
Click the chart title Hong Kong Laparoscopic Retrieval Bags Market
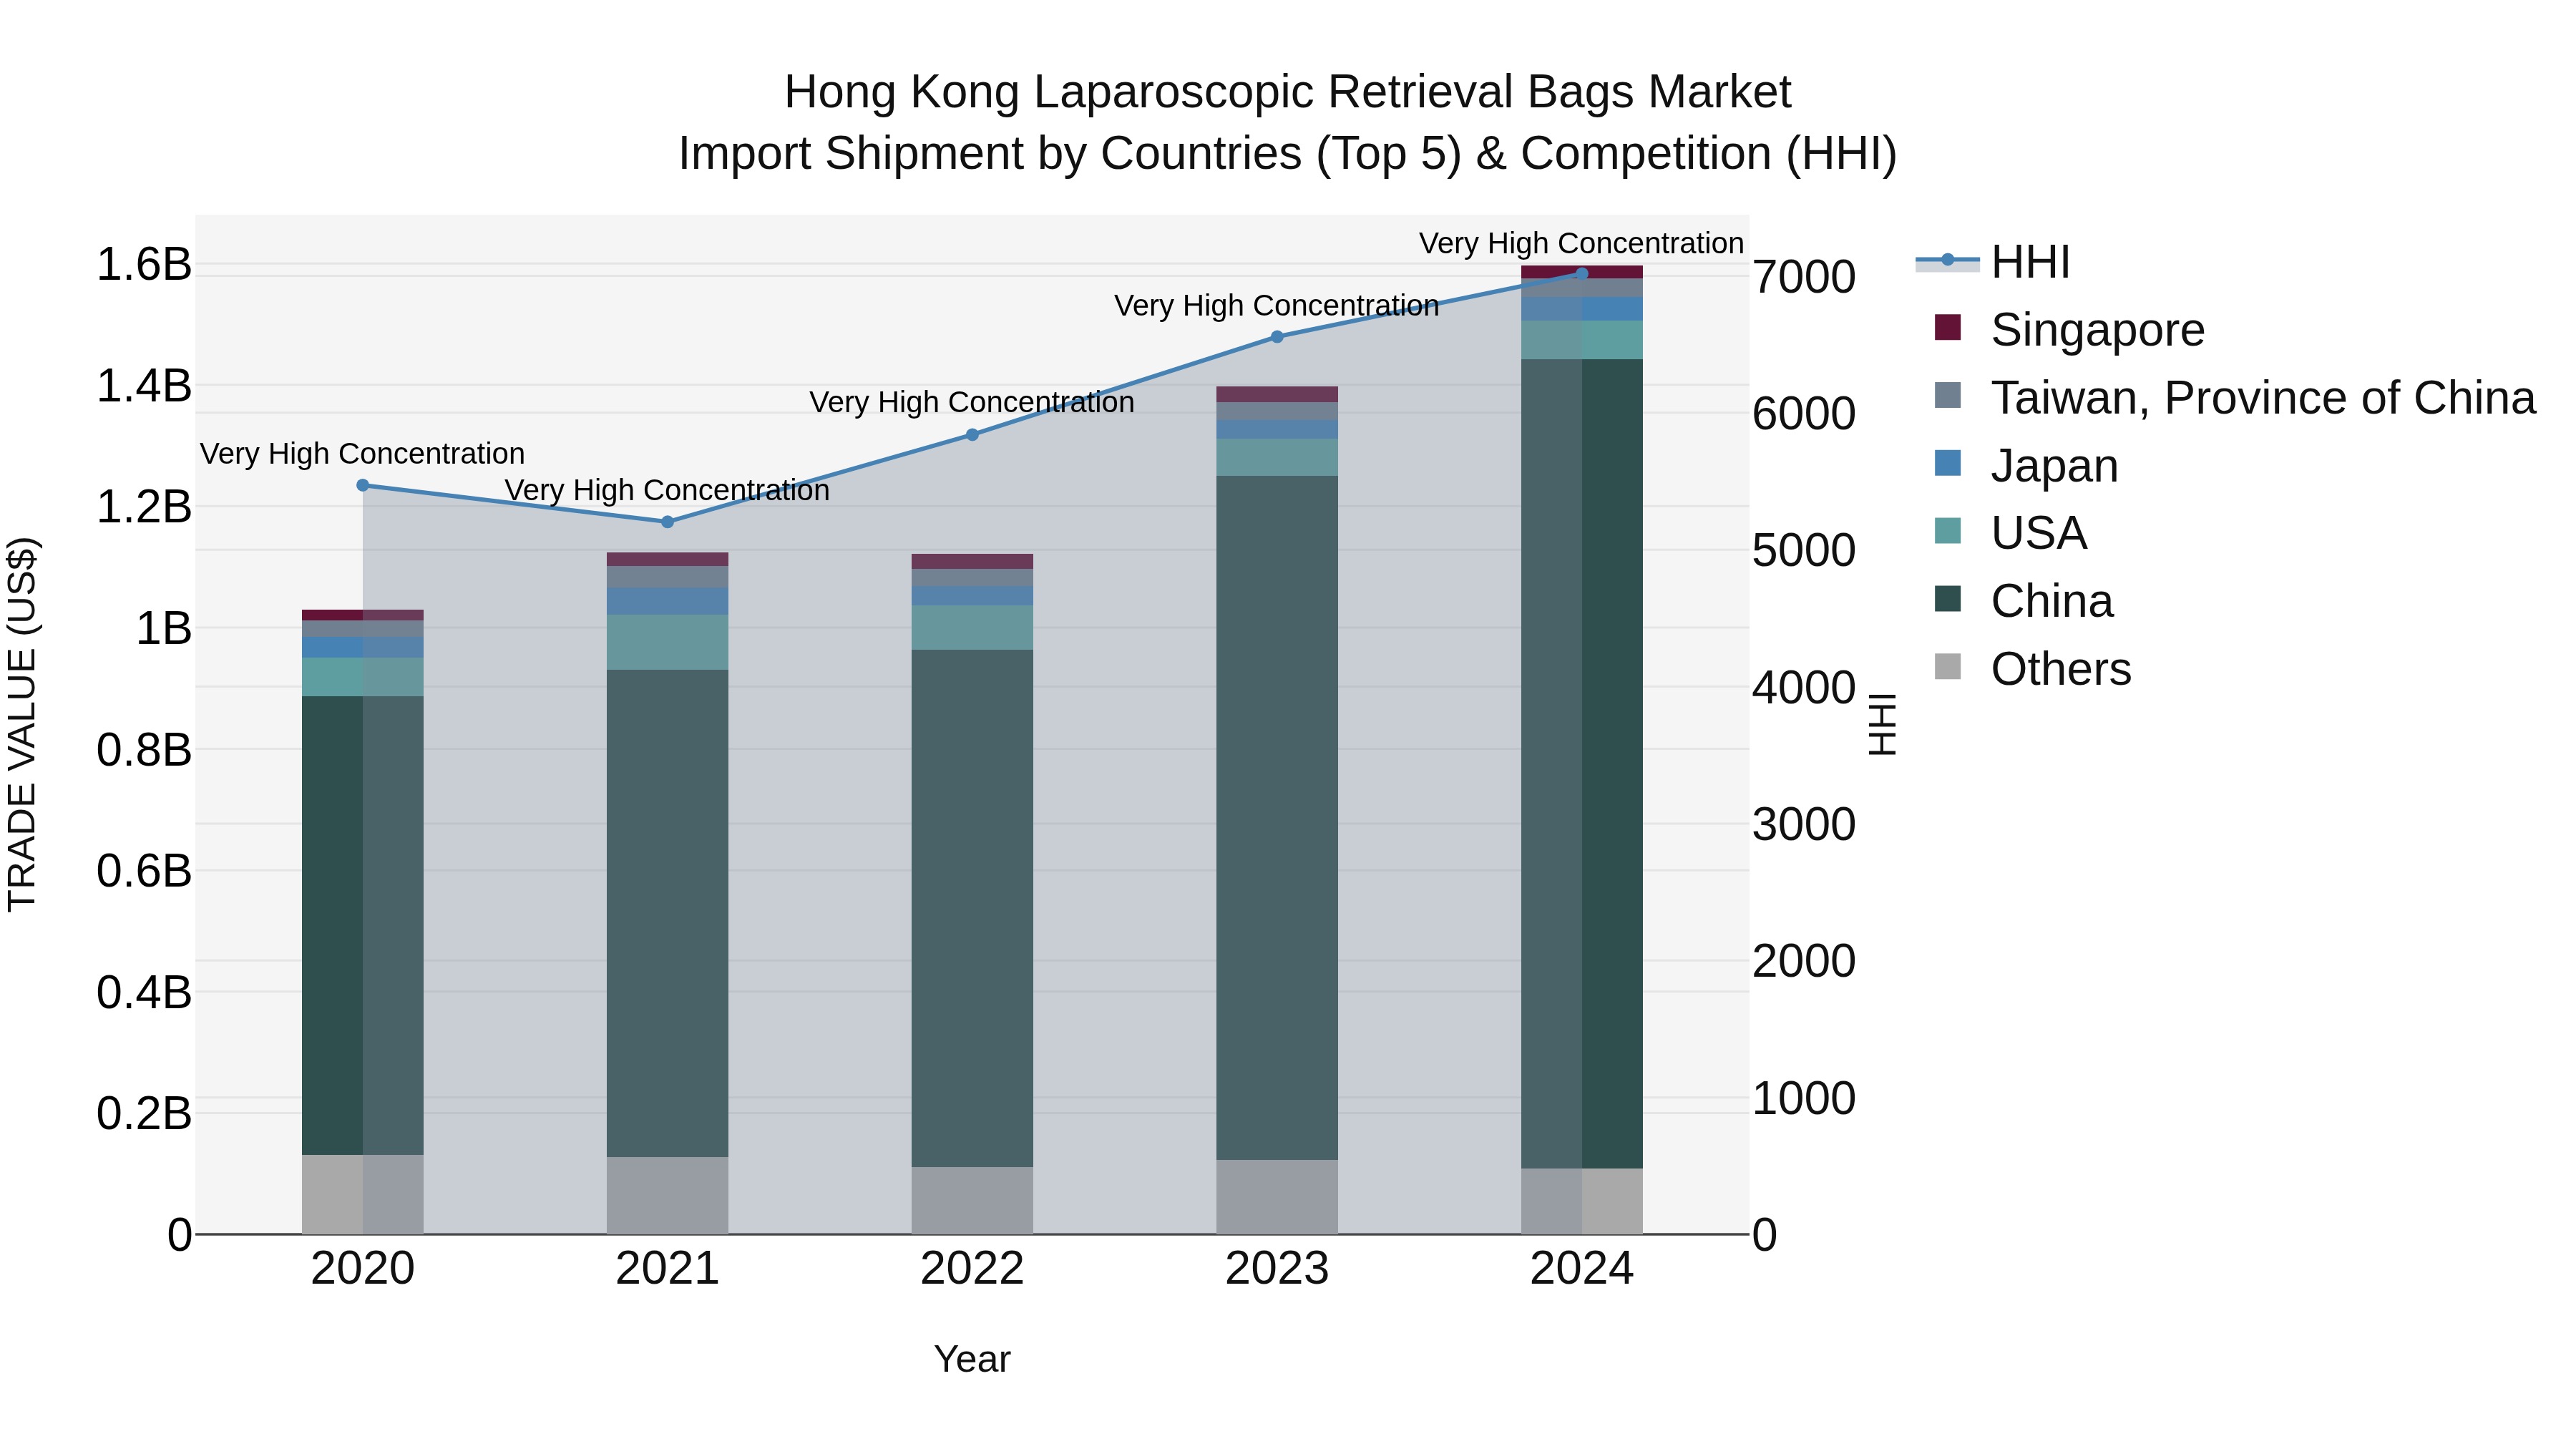1288,92
